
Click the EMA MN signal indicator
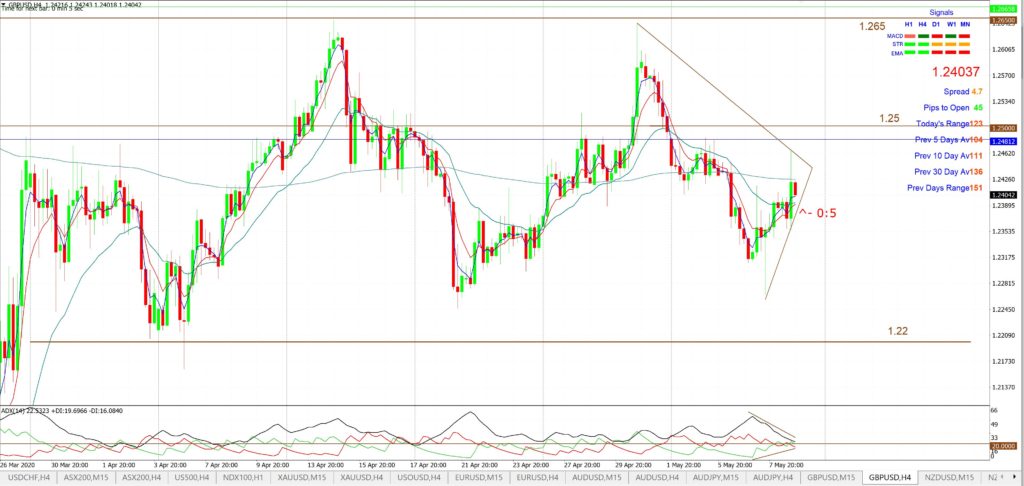point(965,52)
